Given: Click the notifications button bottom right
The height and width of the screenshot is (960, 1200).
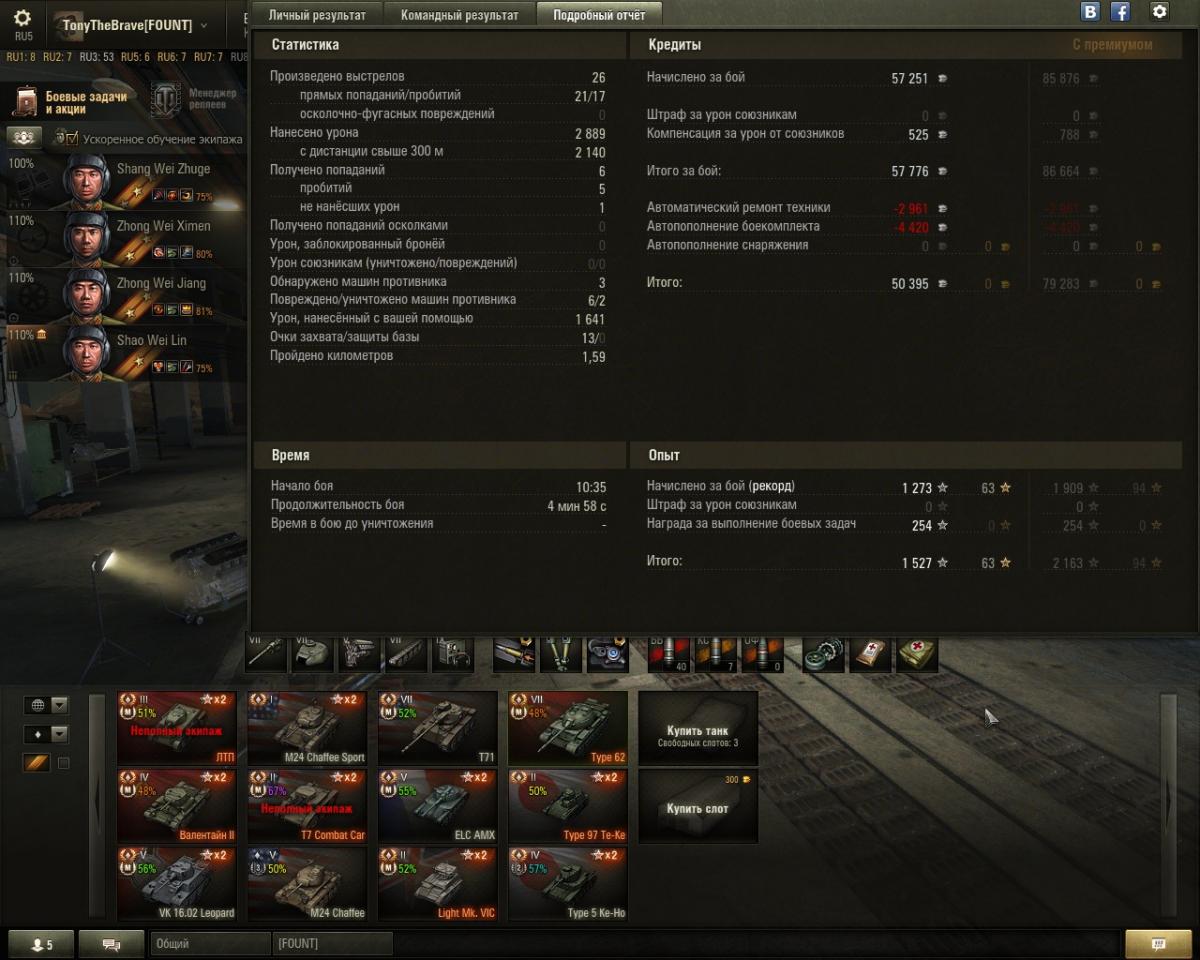Looking at the screenshot, I should pos(1158,943).
